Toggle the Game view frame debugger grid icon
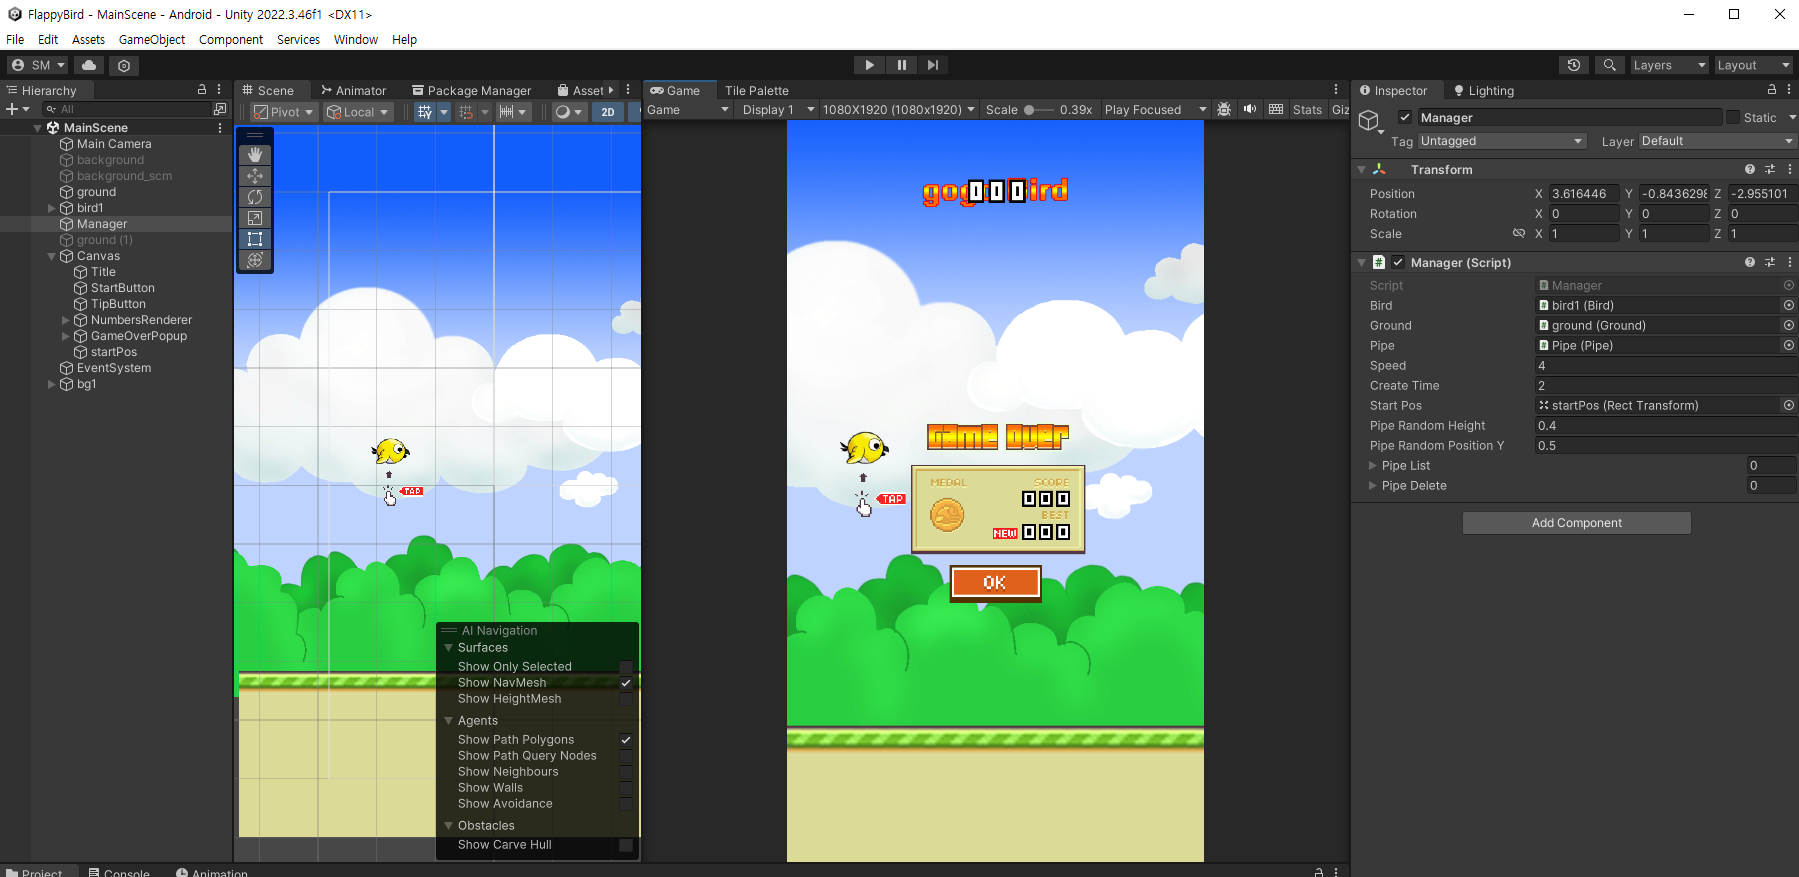 coord(1276,109)
